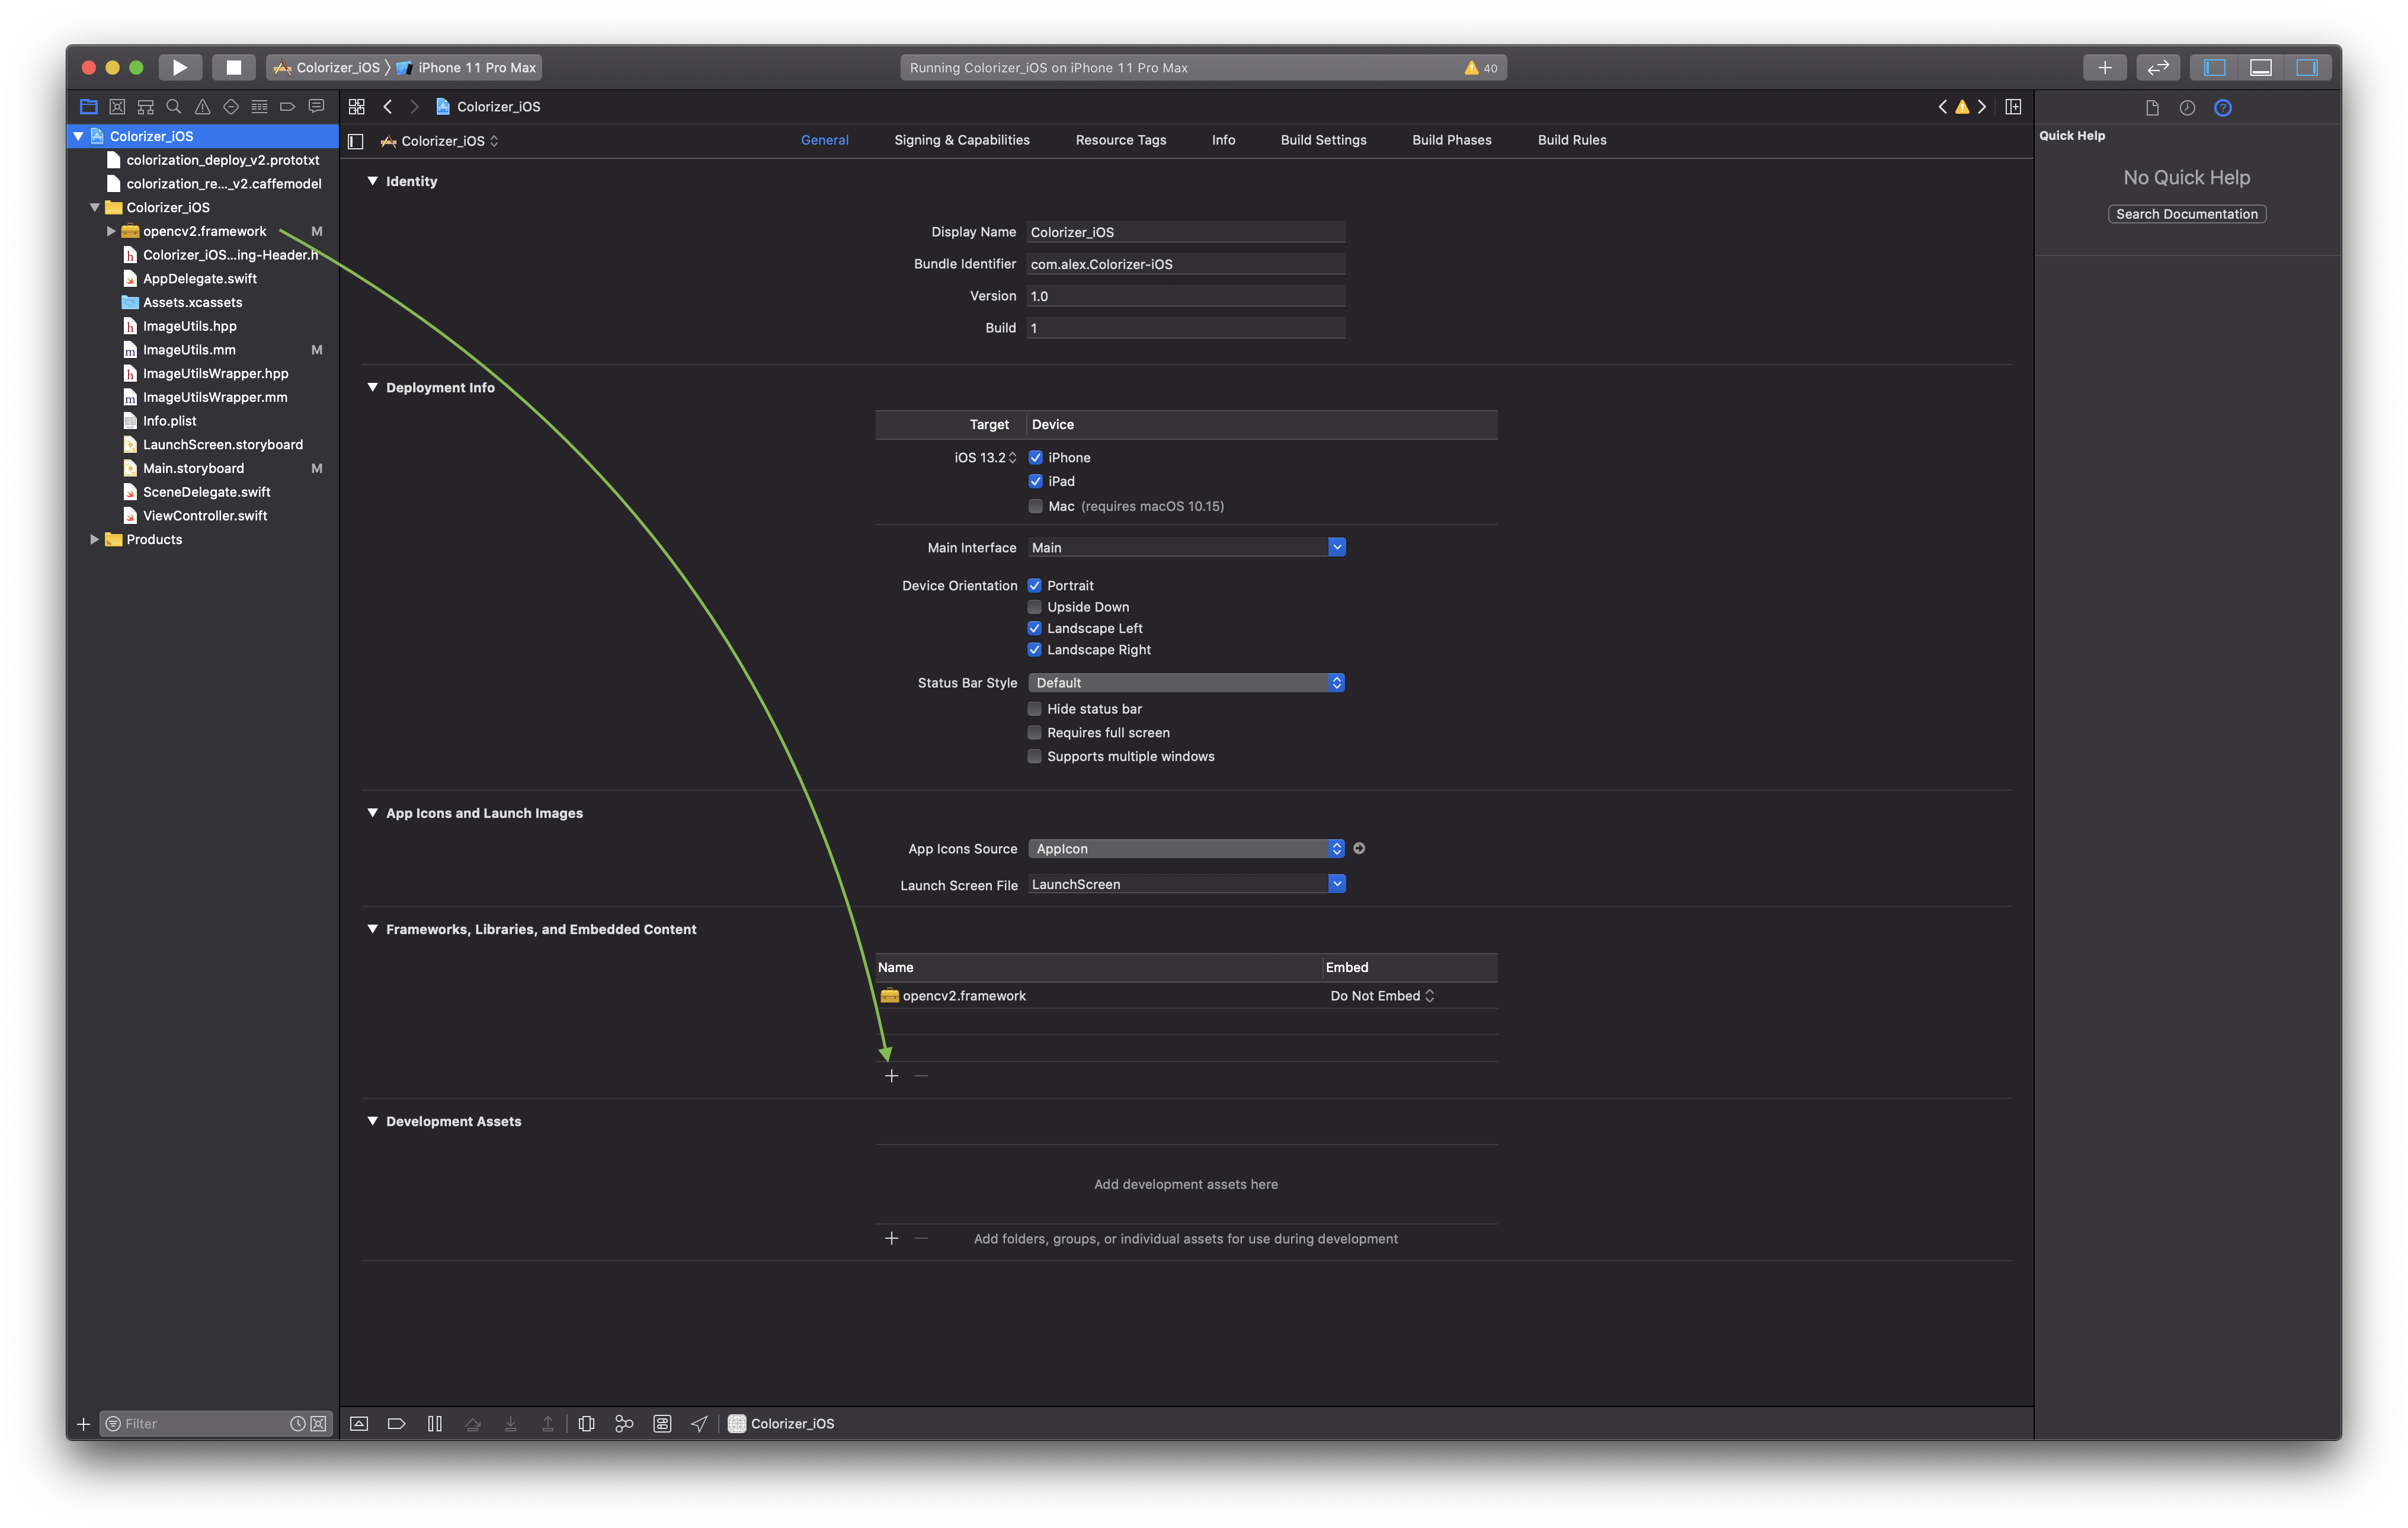This screenshot has height=1528, width=2408.
Task: Open the Status Bar Style dropdown
Action: (x=1185, y=683)
